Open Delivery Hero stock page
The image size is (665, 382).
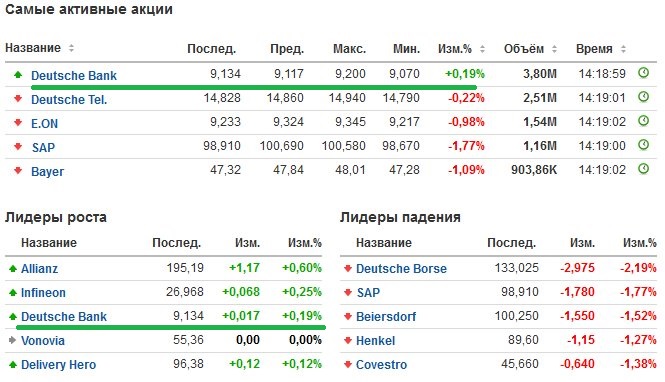click(59, 365)
